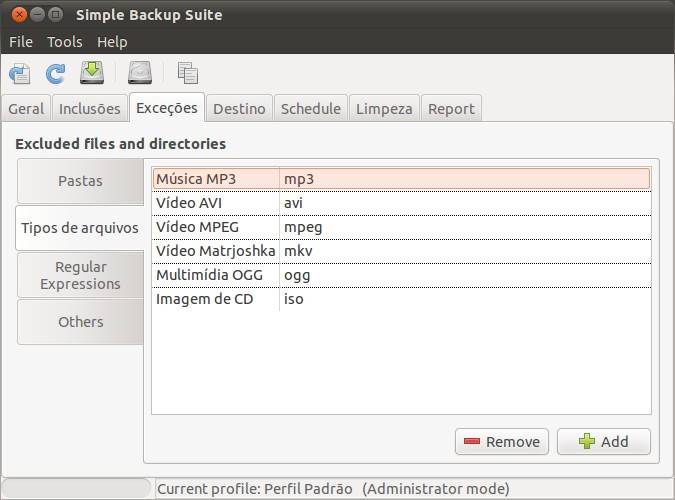Select the Imagem de CD row
This screenshot has height=500, width=675.
[401, 299]
